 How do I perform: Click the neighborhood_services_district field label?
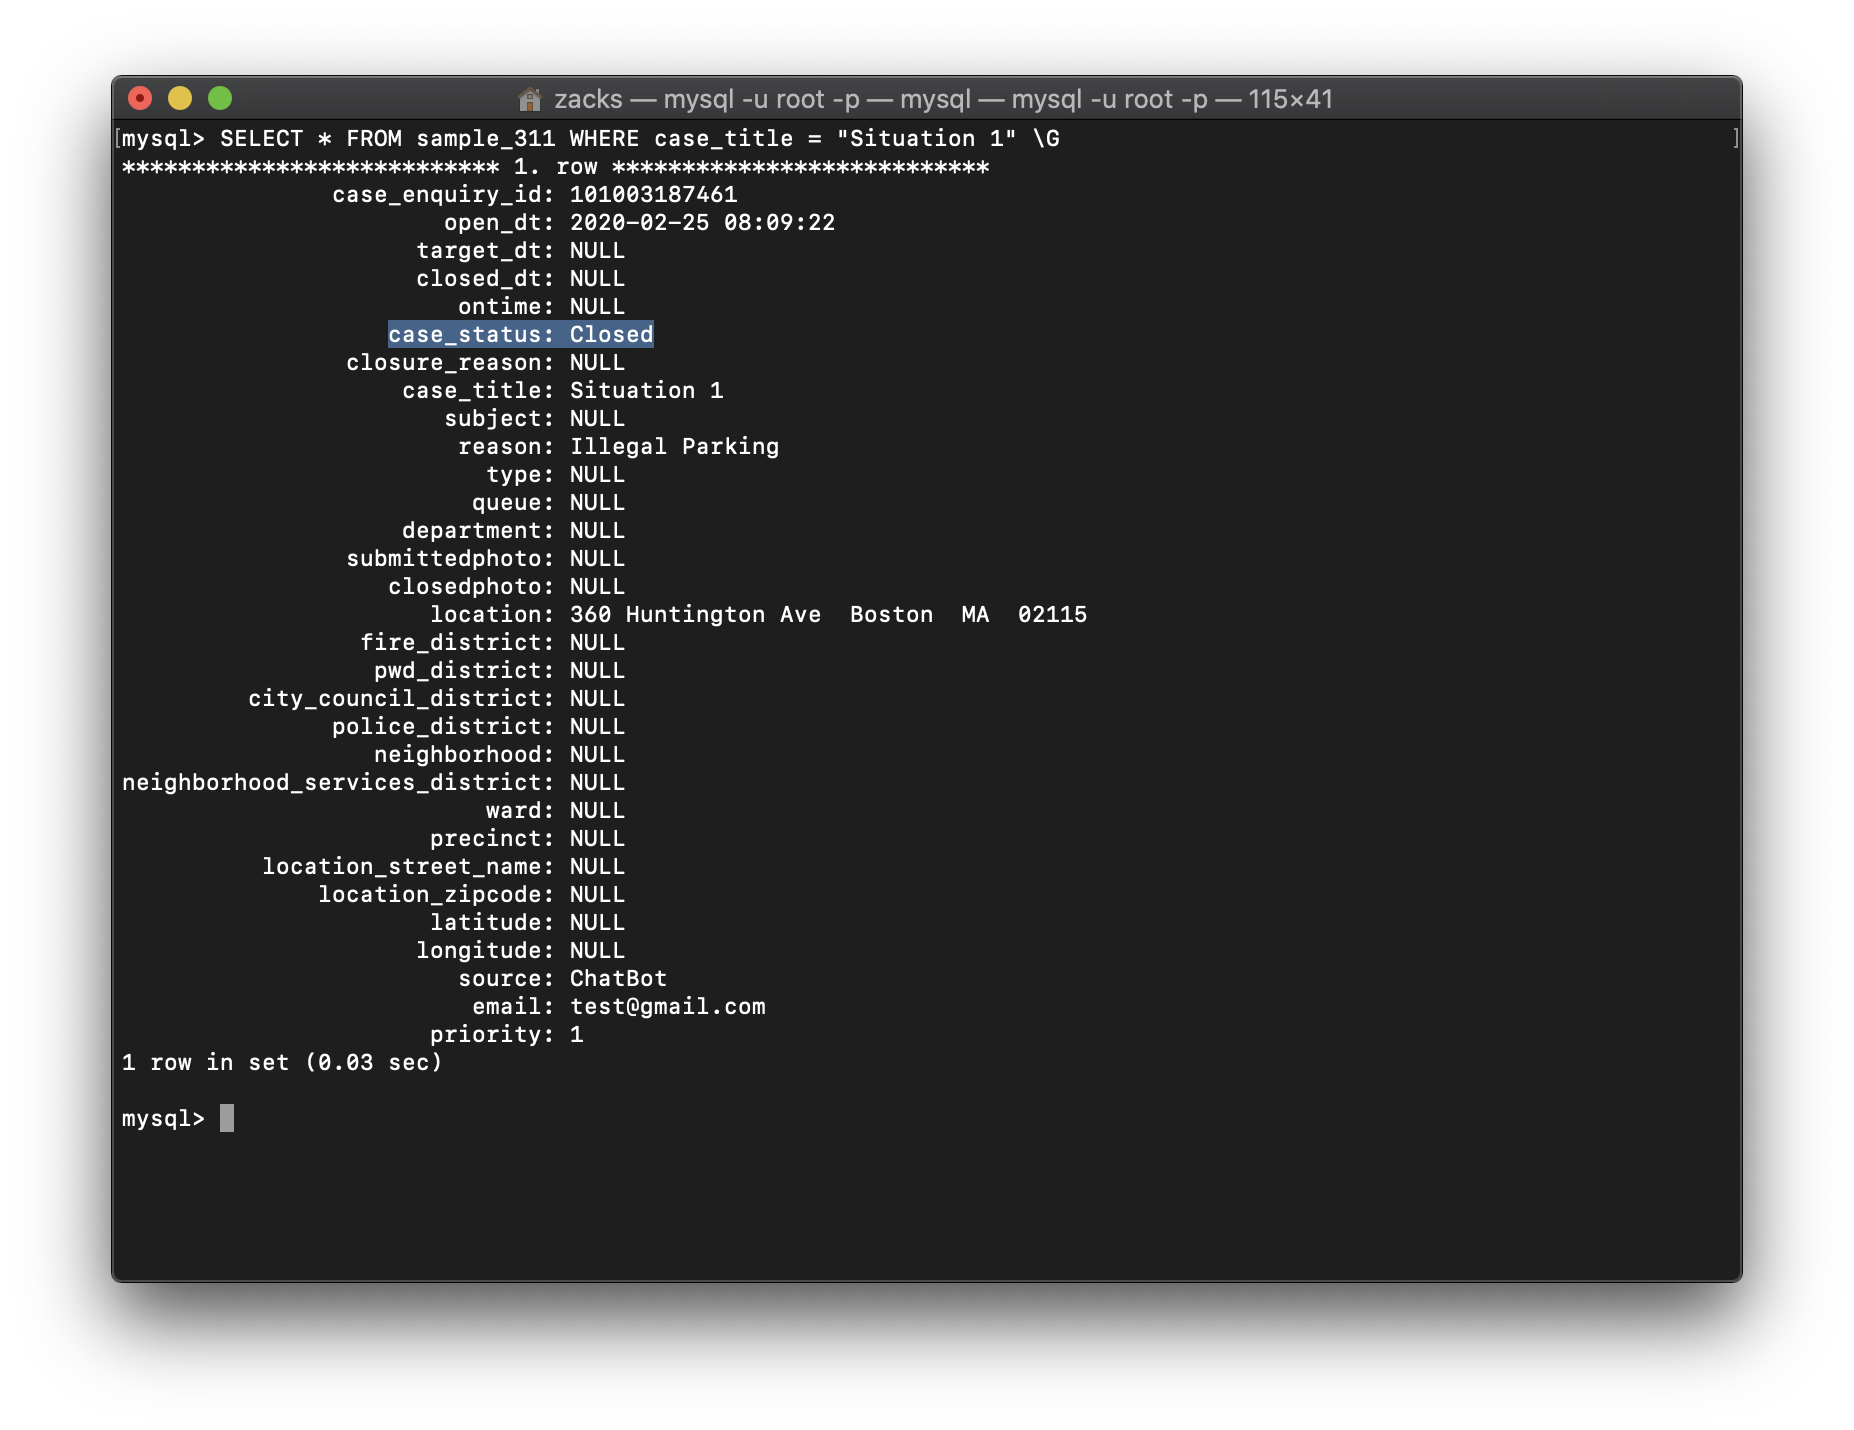pyautogui.click(x=338, y=783)
